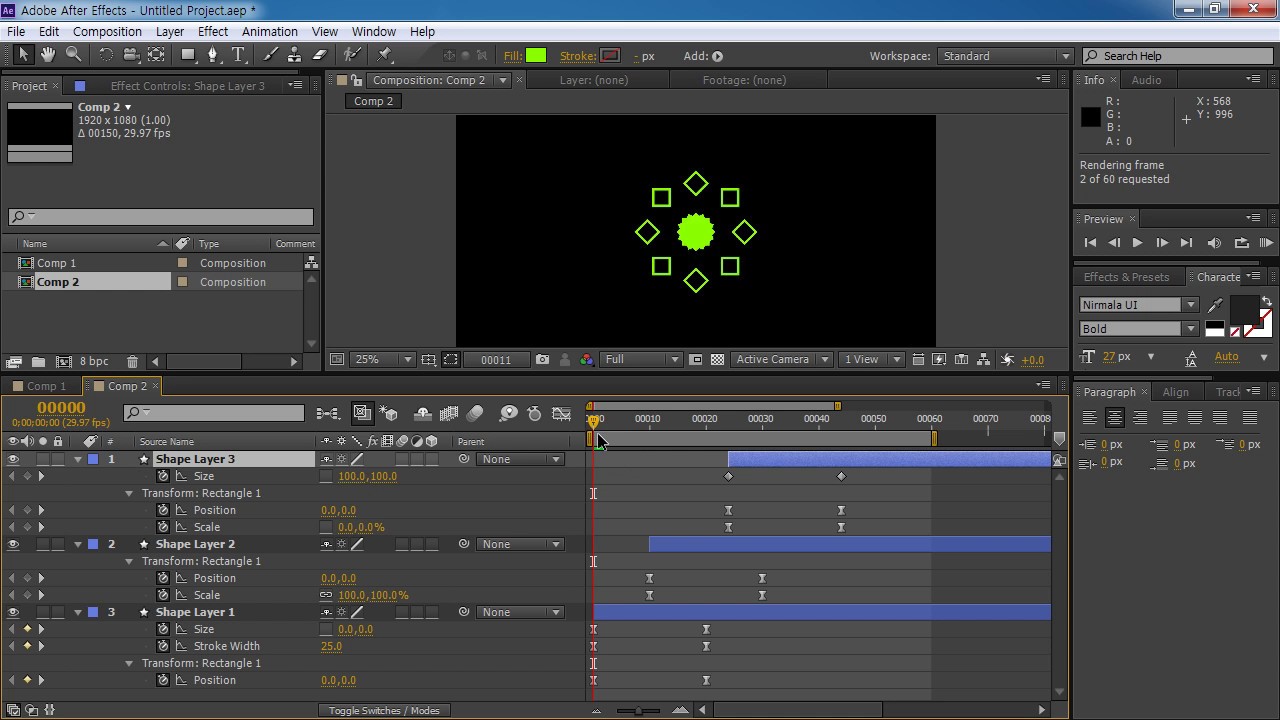Click the timeline current time 00000
This screenshot has width=1280, height=720.
pos(61,408)
